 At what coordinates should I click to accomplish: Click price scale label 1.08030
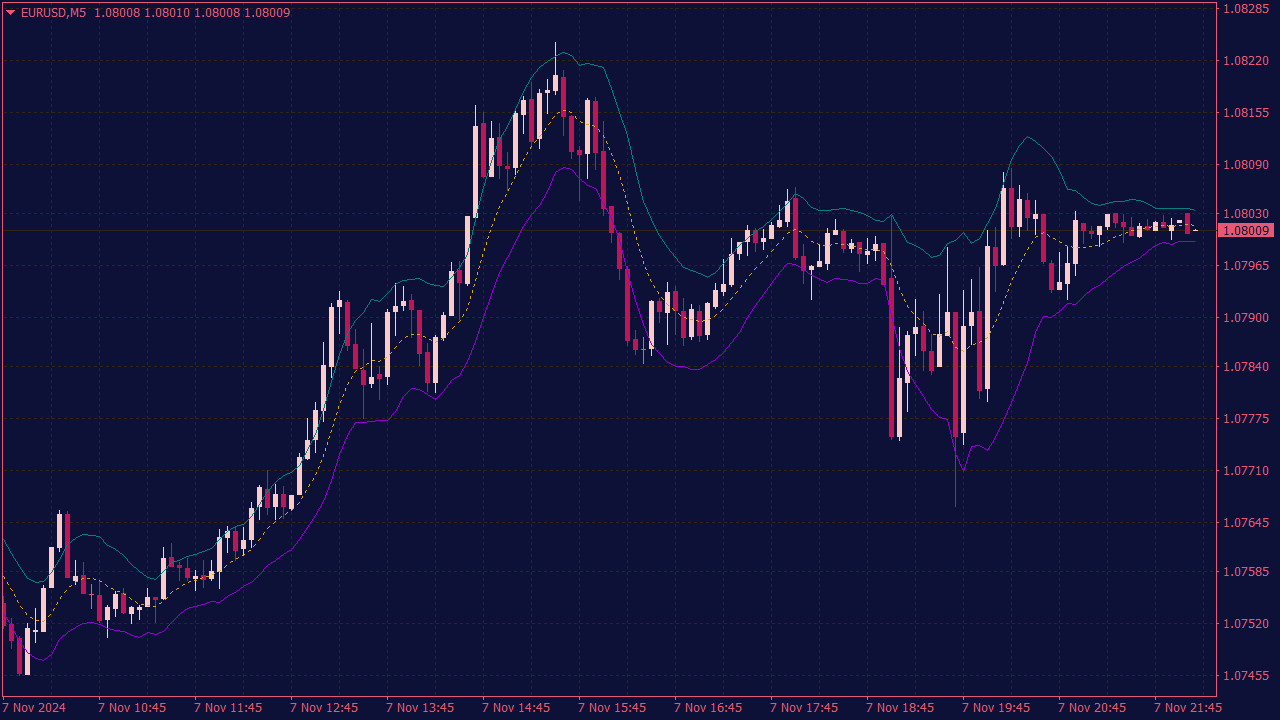click(x=1246, y=214)
